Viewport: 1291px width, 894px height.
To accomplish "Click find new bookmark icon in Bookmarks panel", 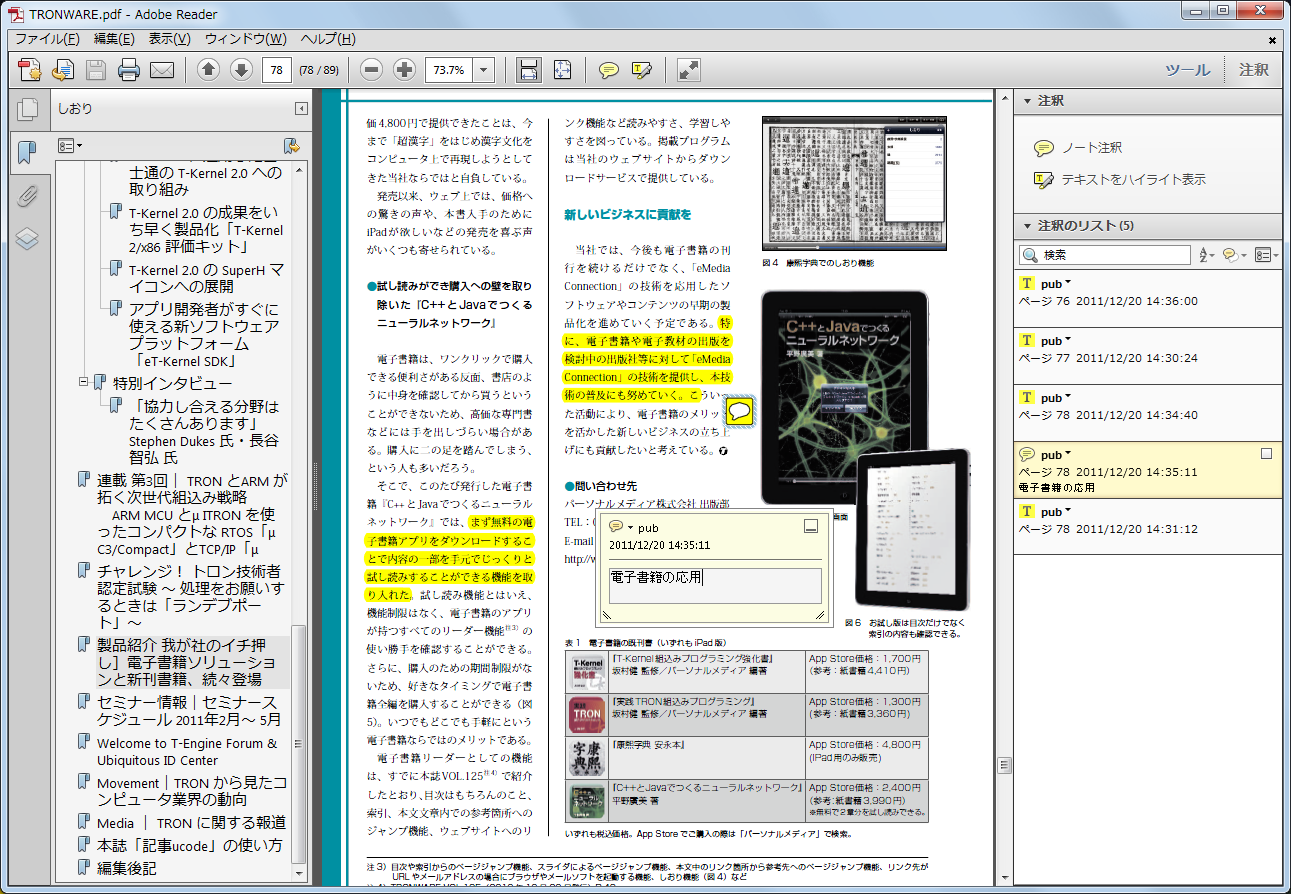I will pos(292,145).
